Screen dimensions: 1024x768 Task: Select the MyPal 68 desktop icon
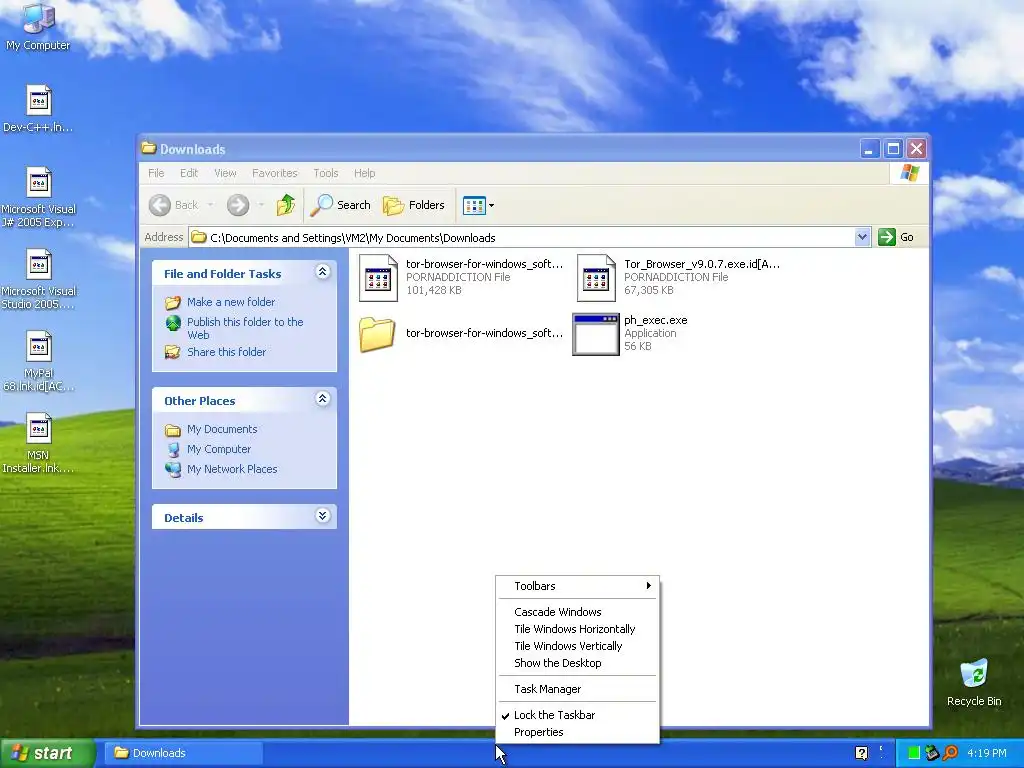(39, 346)
